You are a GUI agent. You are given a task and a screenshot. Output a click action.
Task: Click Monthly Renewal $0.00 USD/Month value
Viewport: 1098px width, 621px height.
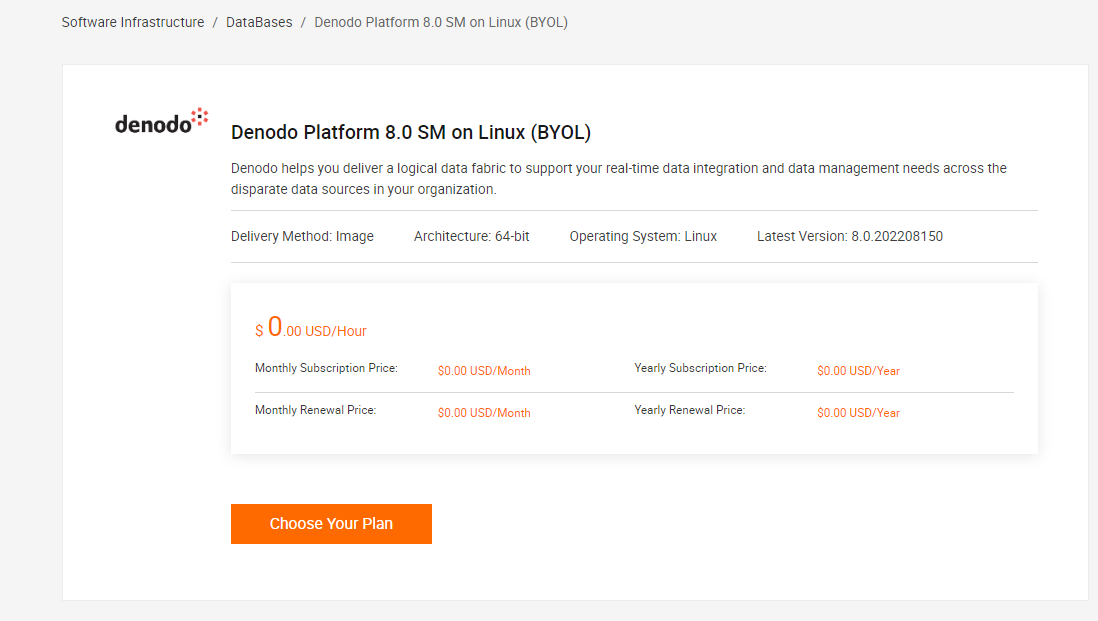(x=484, y=413)
